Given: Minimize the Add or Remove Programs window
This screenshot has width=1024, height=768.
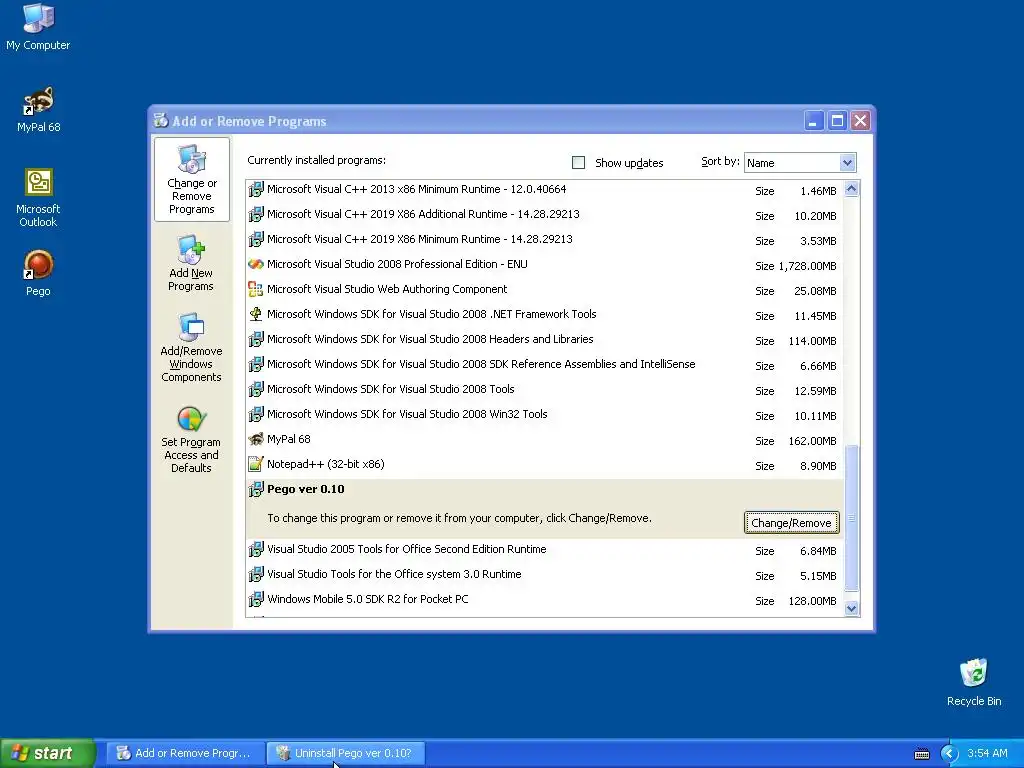Looking at the screenshot, I should pos(813,121).
